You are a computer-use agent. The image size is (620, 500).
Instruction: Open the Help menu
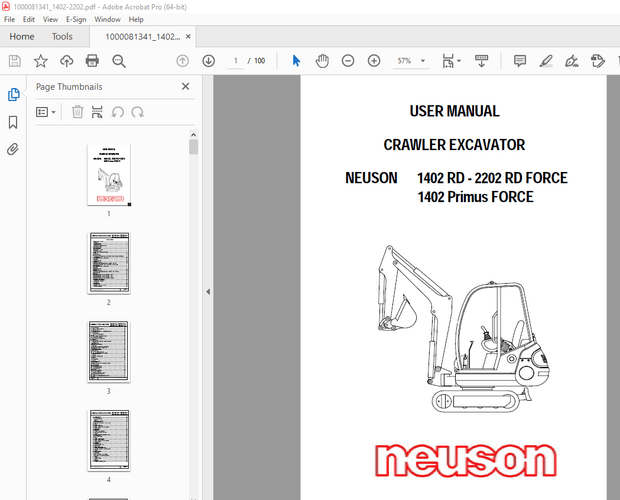click(x=136, y=19)
